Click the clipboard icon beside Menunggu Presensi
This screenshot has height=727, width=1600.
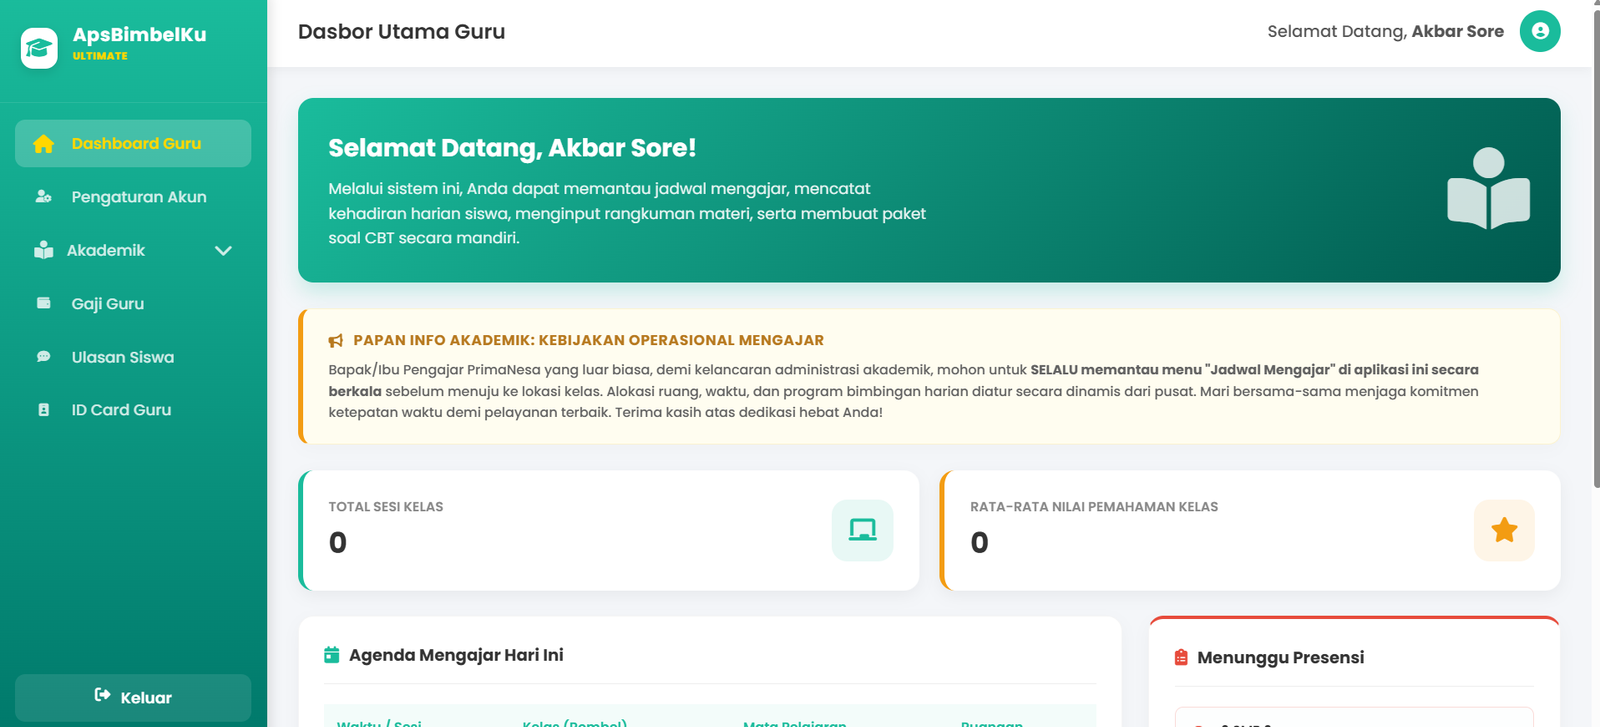pos(1181,657)
